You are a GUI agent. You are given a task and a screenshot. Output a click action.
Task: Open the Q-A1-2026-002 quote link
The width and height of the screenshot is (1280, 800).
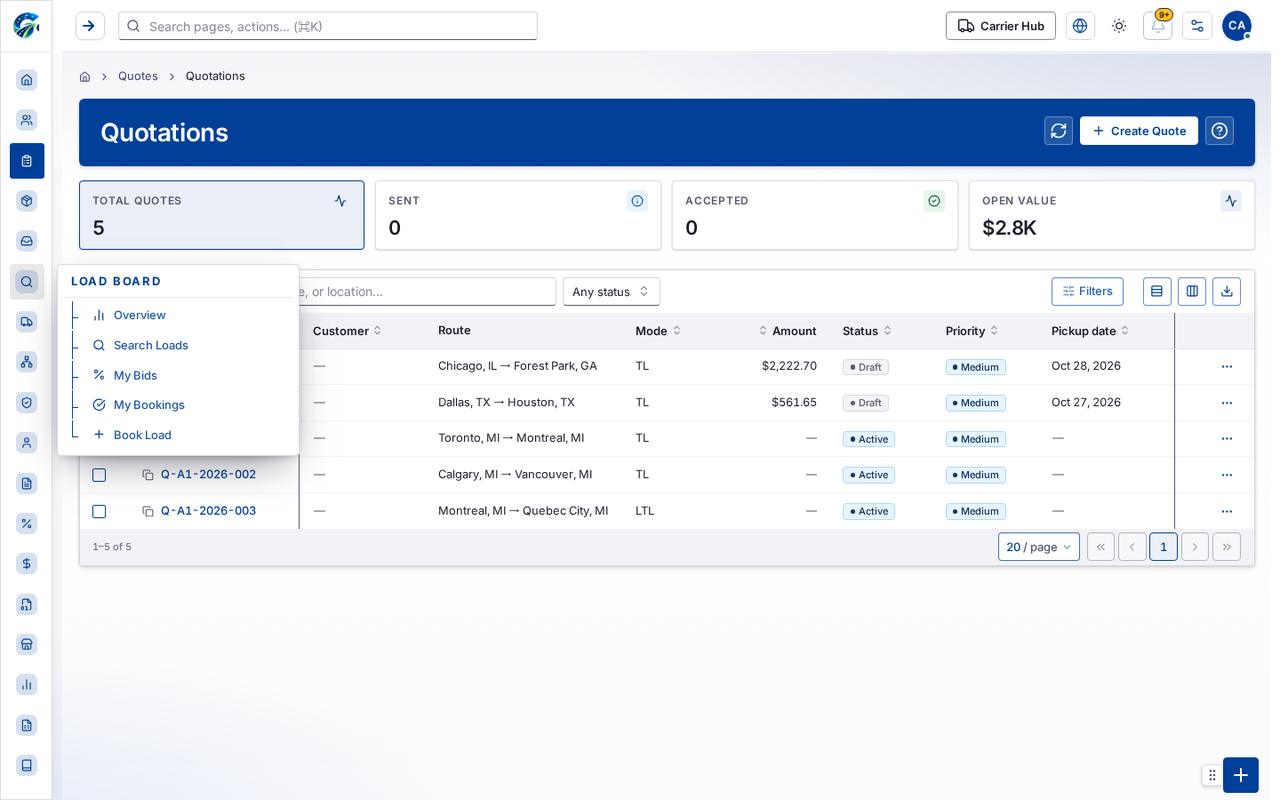point(208,475)
